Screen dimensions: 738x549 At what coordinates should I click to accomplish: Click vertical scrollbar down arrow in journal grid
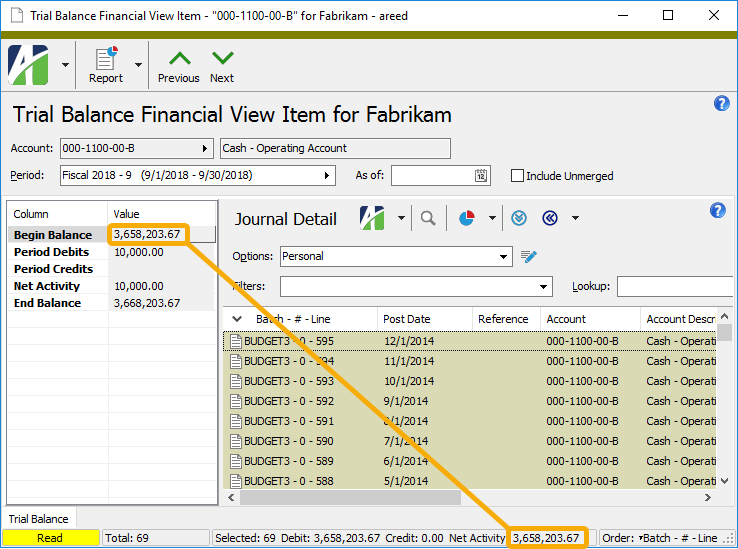pyautogui.click(x=725, y=481)
